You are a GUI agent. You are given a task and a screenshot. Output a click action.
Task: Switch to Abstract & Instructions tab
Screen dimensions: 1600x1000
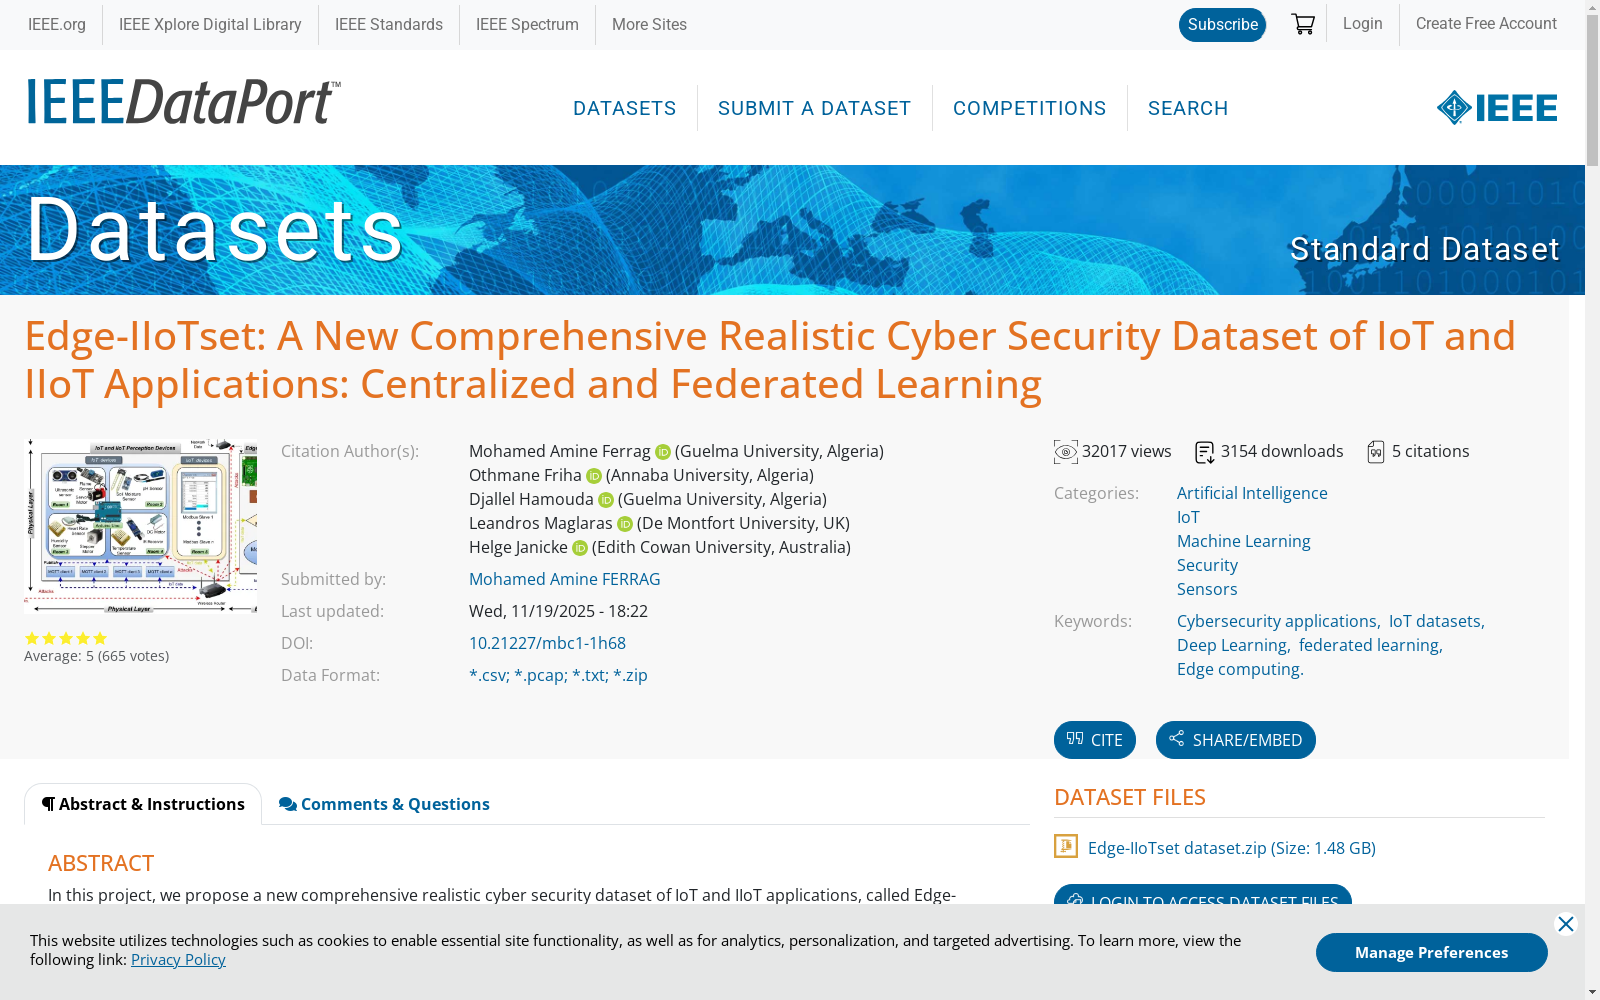tap(143, 804)
